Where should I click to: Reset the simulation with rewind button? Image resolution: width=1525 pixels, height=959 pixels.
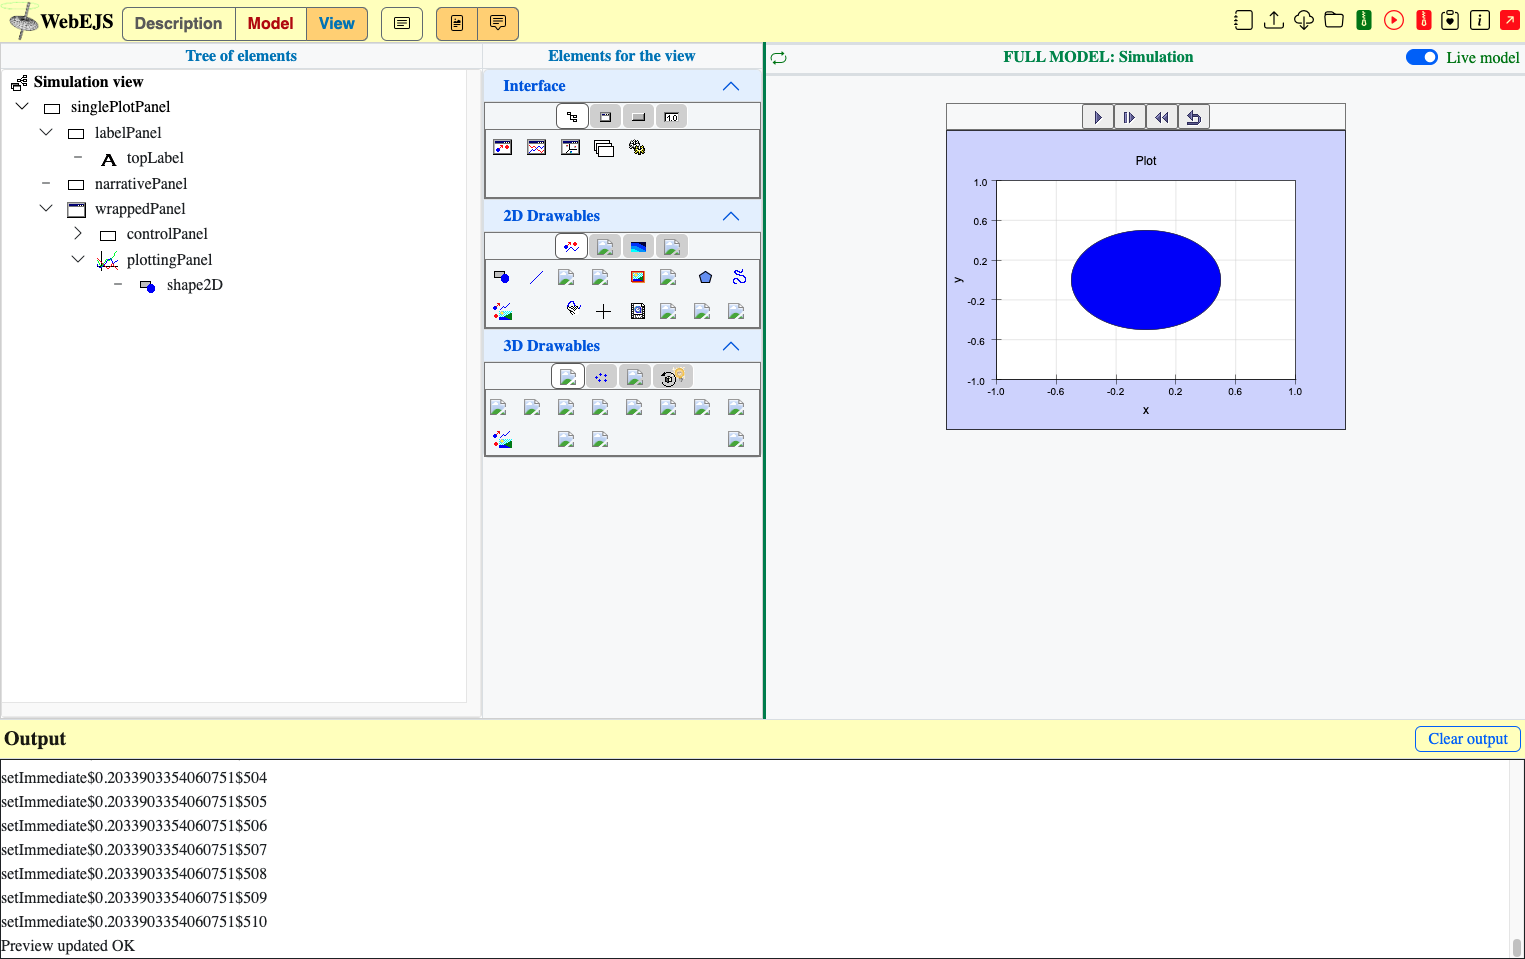(1161, 117)
